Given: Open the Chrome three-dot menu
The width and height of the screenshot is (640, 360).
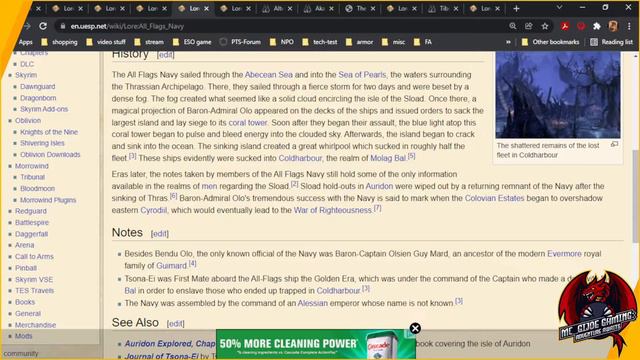Looking at the screenshot, I should [x=629, y=26].
